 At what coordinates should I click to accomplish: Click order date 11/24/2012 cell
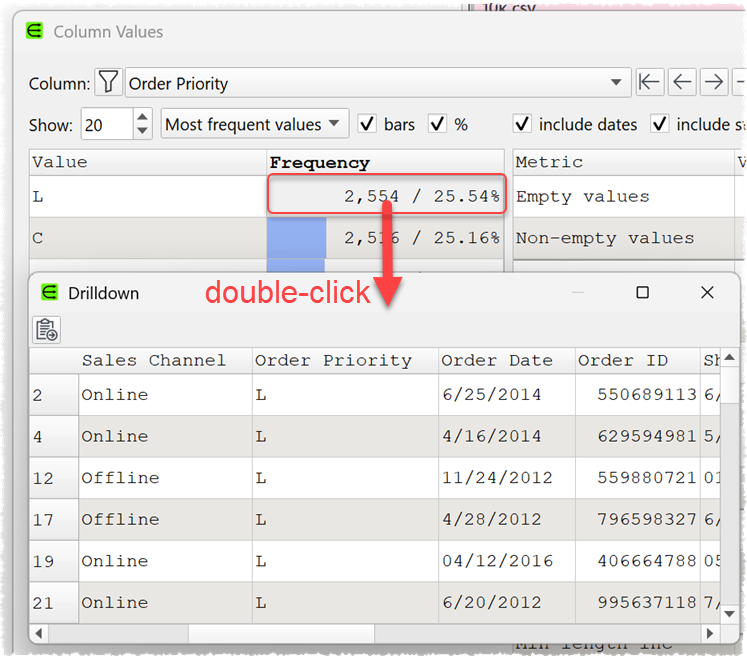pos(506,478)
